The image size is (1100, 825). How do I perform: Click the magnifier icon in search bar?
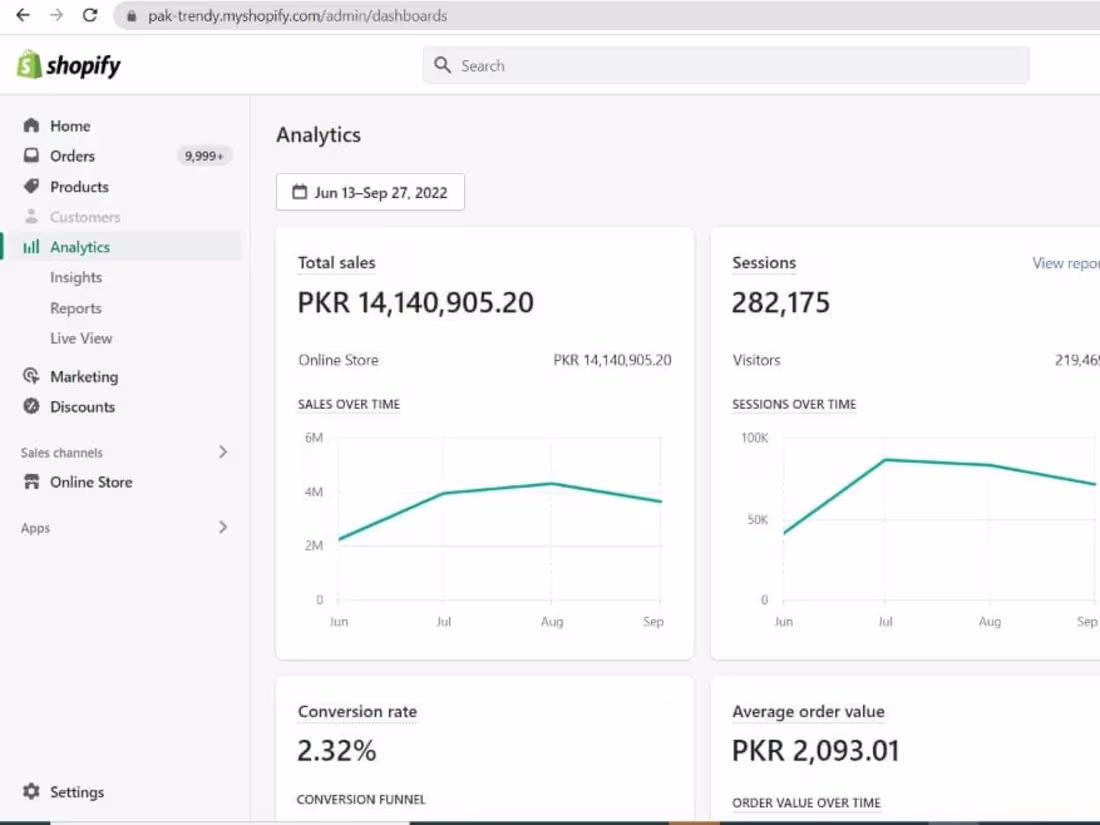click(x=442, y=65)
